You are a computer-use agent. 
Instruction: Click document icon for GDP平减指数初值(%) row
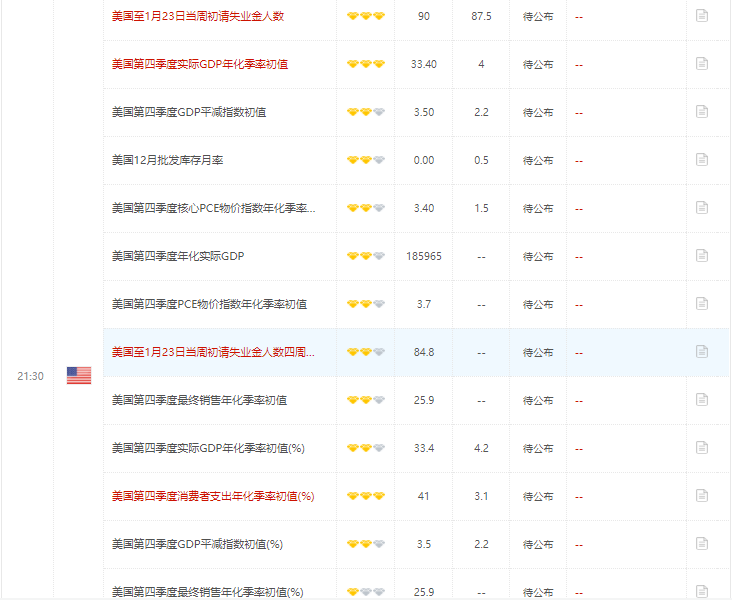(702, 544)
